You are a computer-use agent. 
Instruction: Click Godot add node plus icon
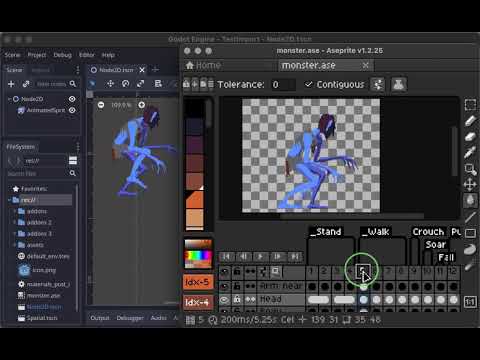point(11,84)
